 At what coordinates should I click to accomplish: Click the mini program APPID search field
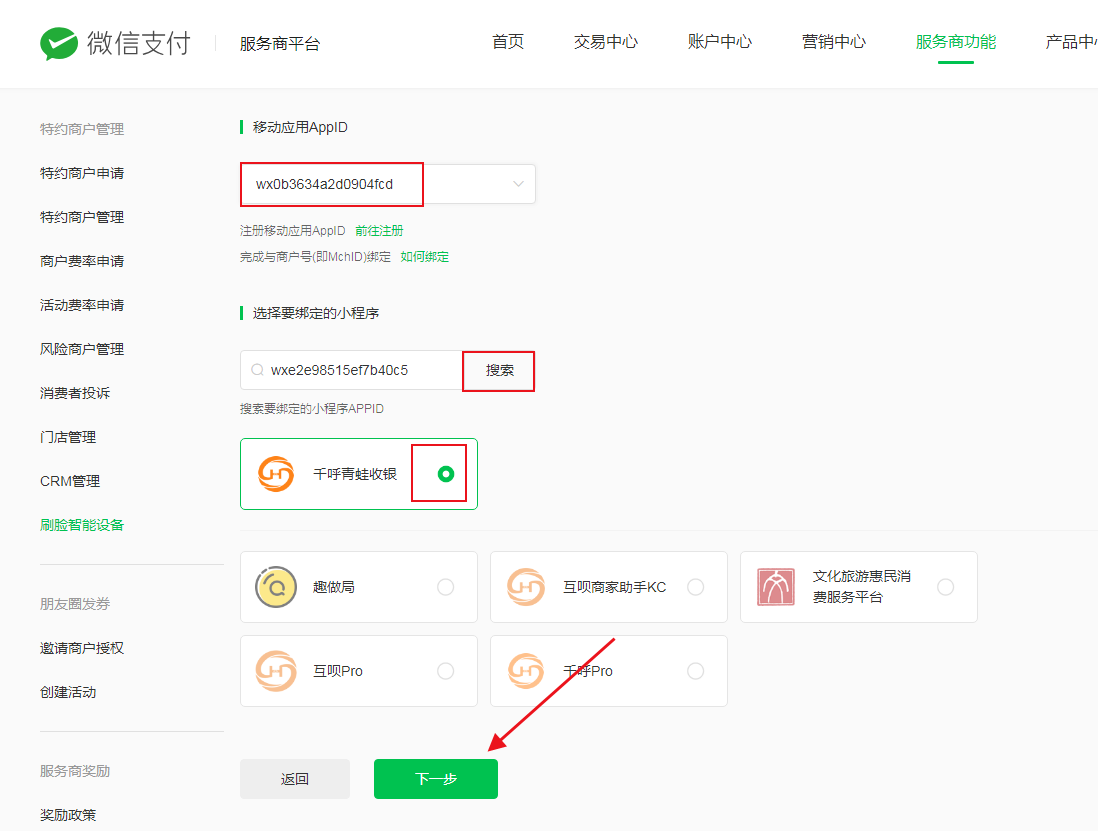point(352,370)
